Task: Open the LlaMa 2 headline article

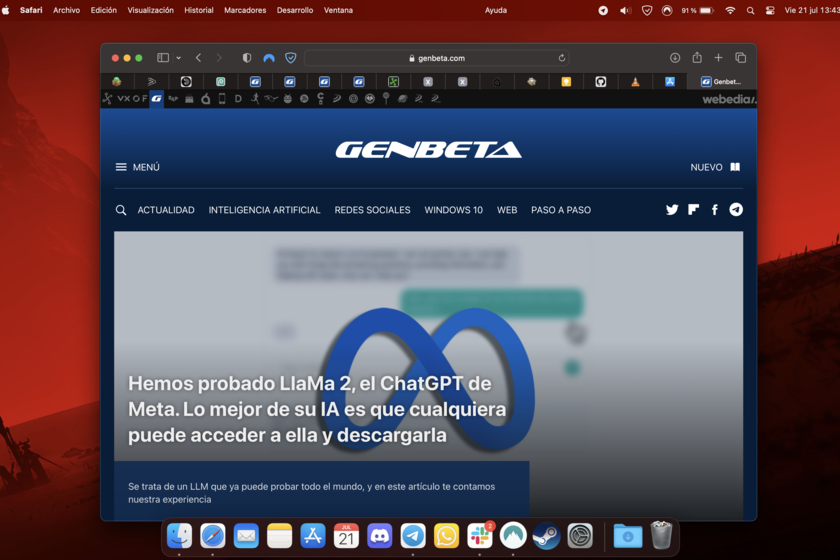Action: pos(317,409)
